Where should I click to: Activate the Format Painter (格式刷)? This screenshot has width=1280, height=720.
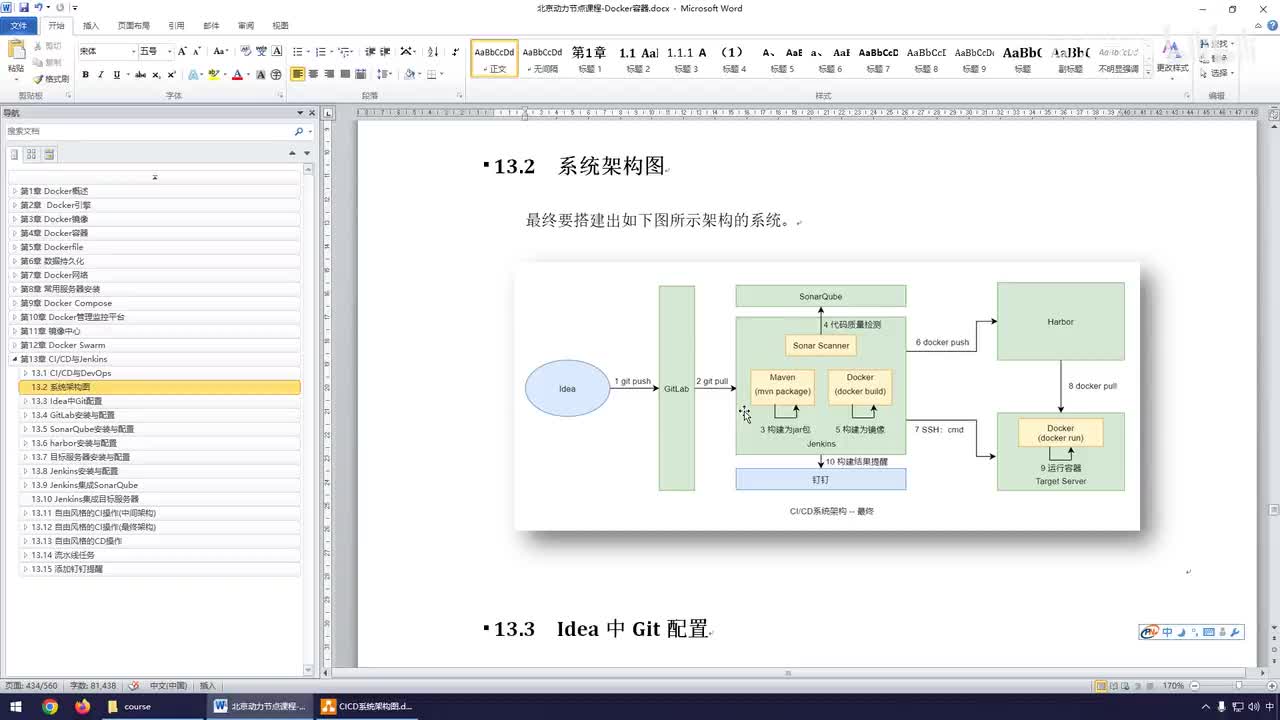pyautogui.click(x=52, y=79)
